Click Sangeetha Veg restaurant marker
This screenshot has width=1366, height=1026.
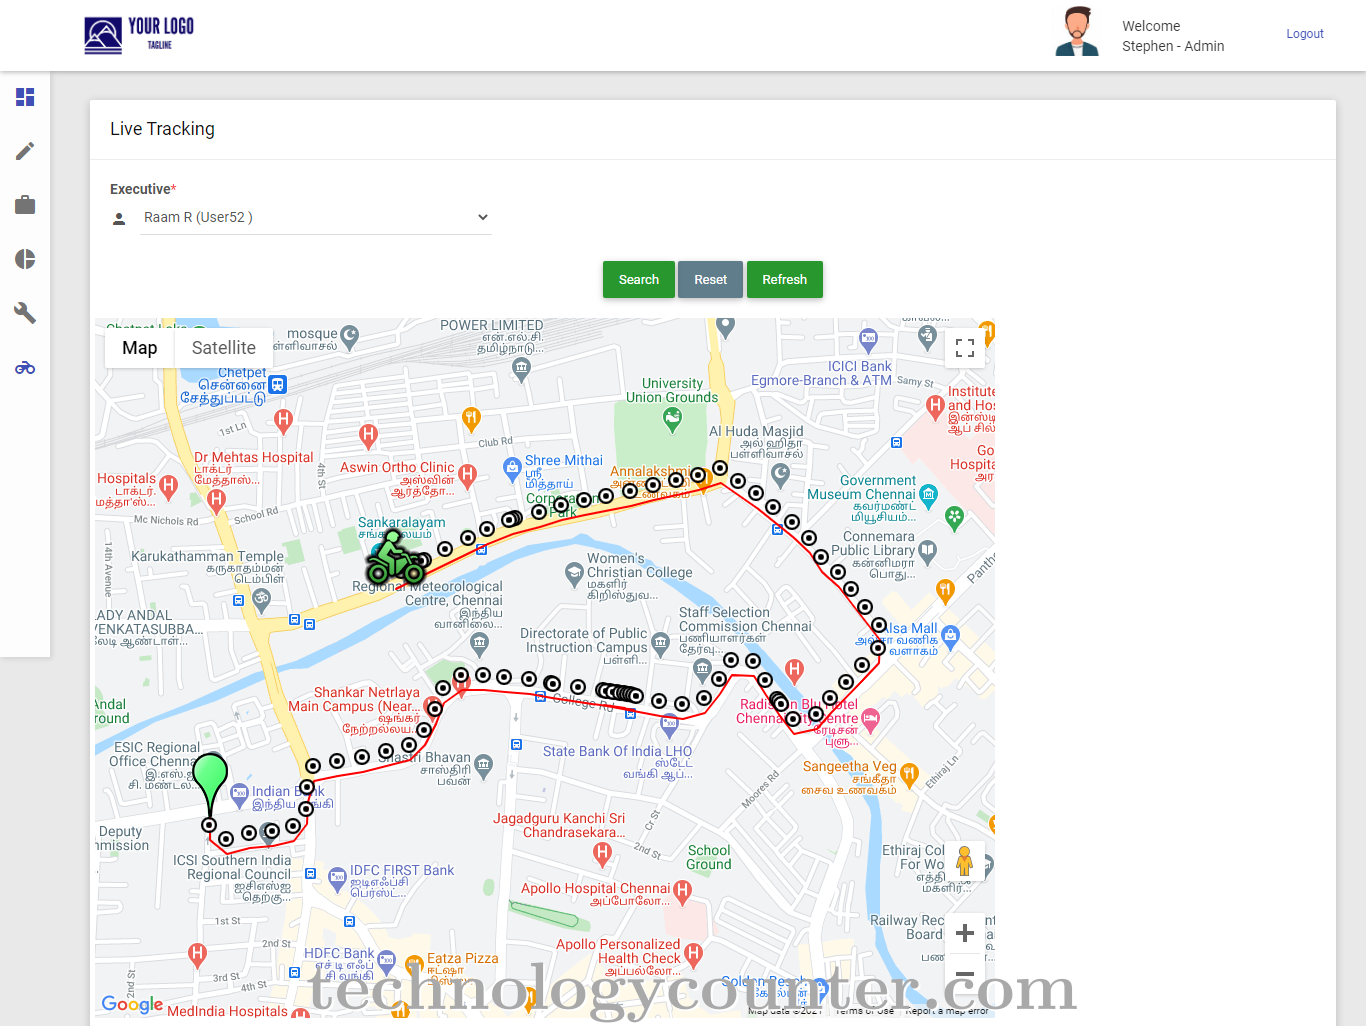click(x=909, y=774)
